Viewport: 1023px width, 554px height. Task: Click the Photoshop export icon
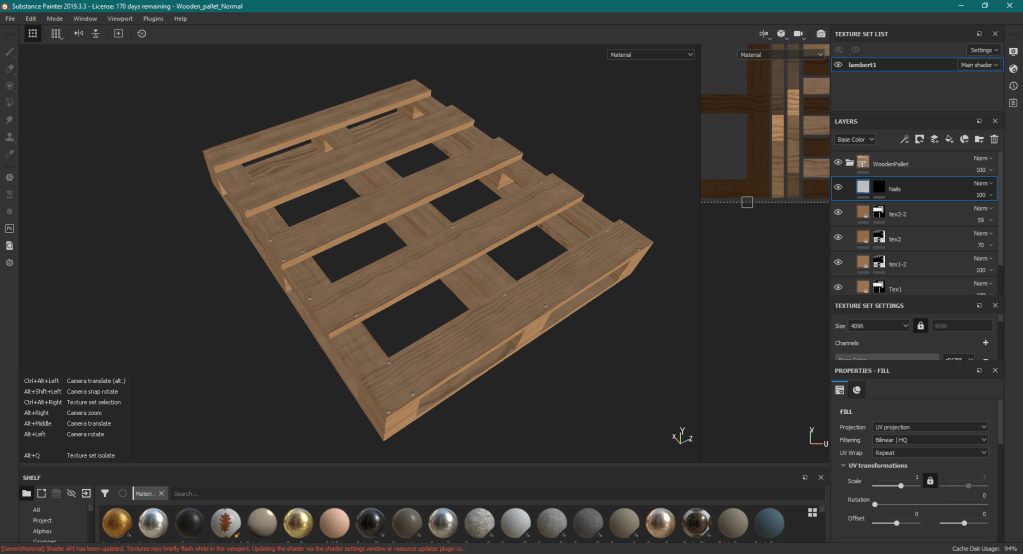(10, 228)
